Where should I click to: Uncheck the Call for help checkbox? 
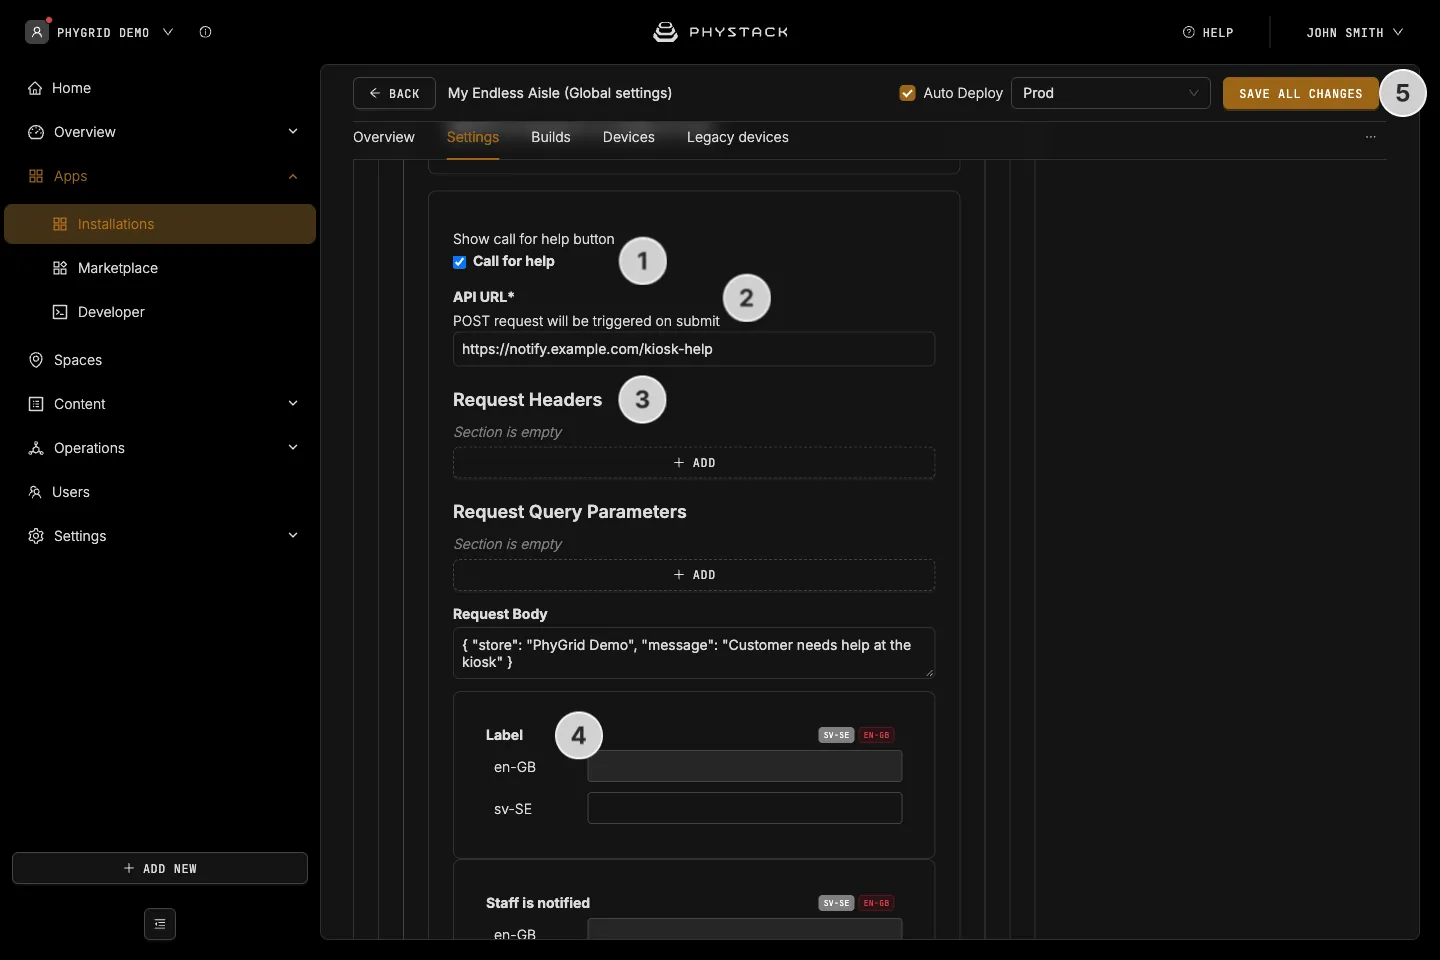460,262
